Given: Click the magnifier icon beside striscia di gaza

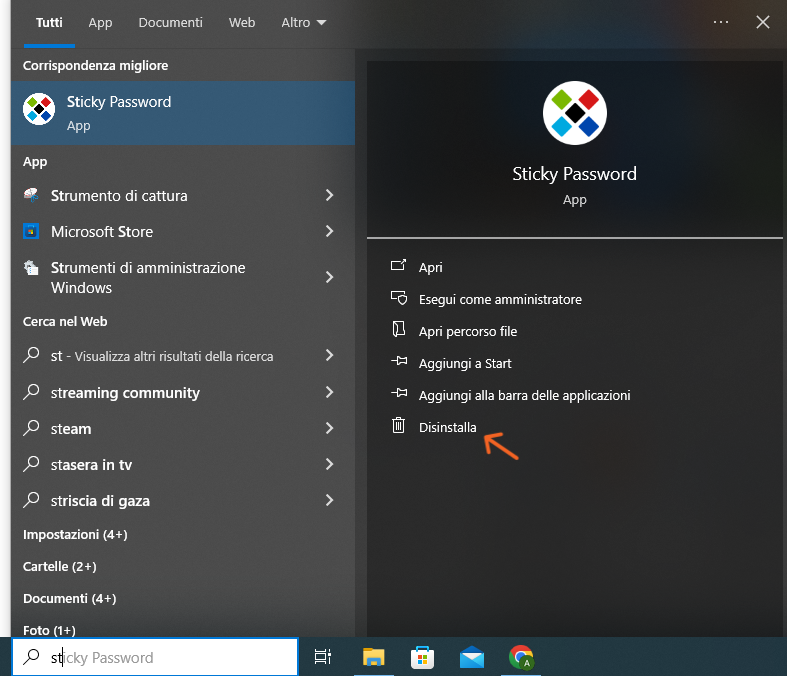Looking at the screenshot, I should [31, 500].
